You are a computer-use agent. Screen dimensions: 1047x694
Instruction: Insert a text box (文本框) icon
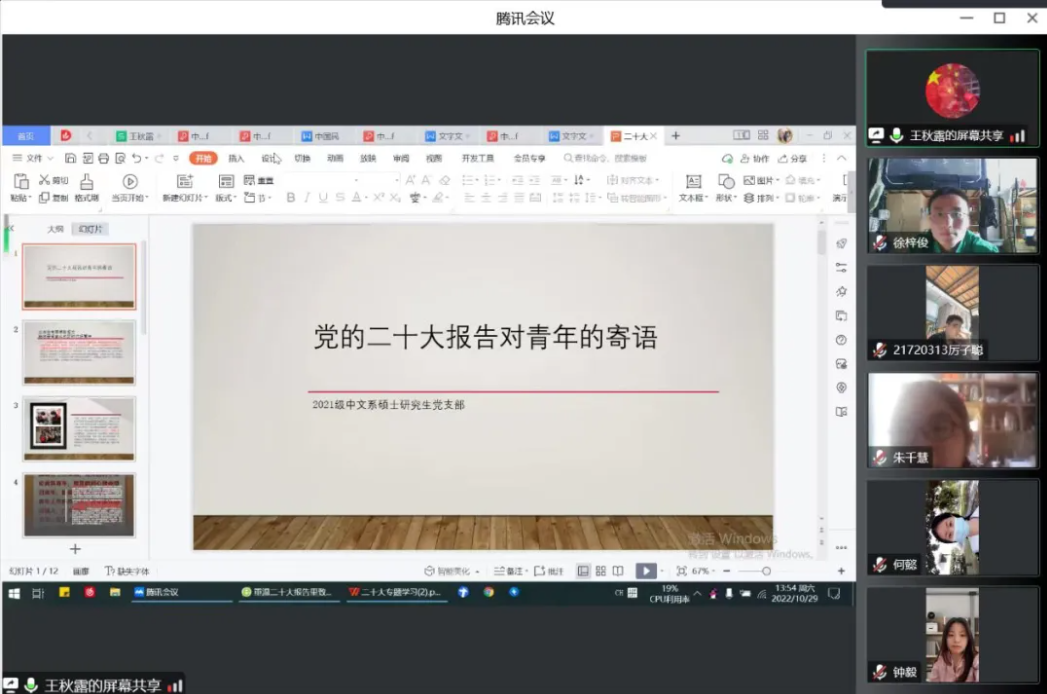[x=692, y=181]
